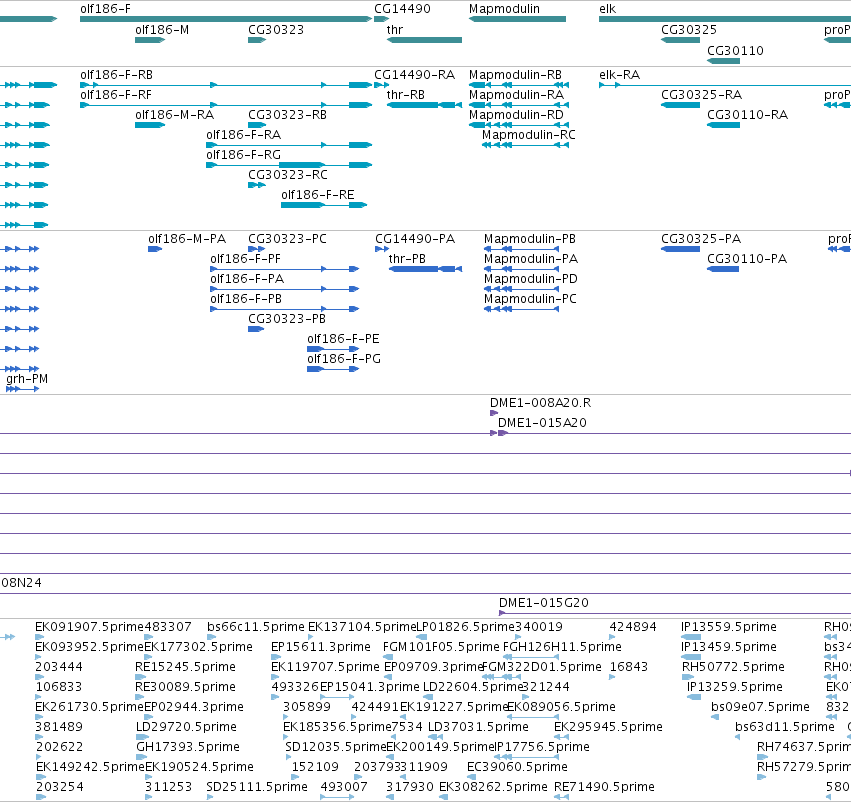Click transcript label olf186-F-RB
Screen dimensions: 851x802
pyautogui.click(x=116, y=75)
